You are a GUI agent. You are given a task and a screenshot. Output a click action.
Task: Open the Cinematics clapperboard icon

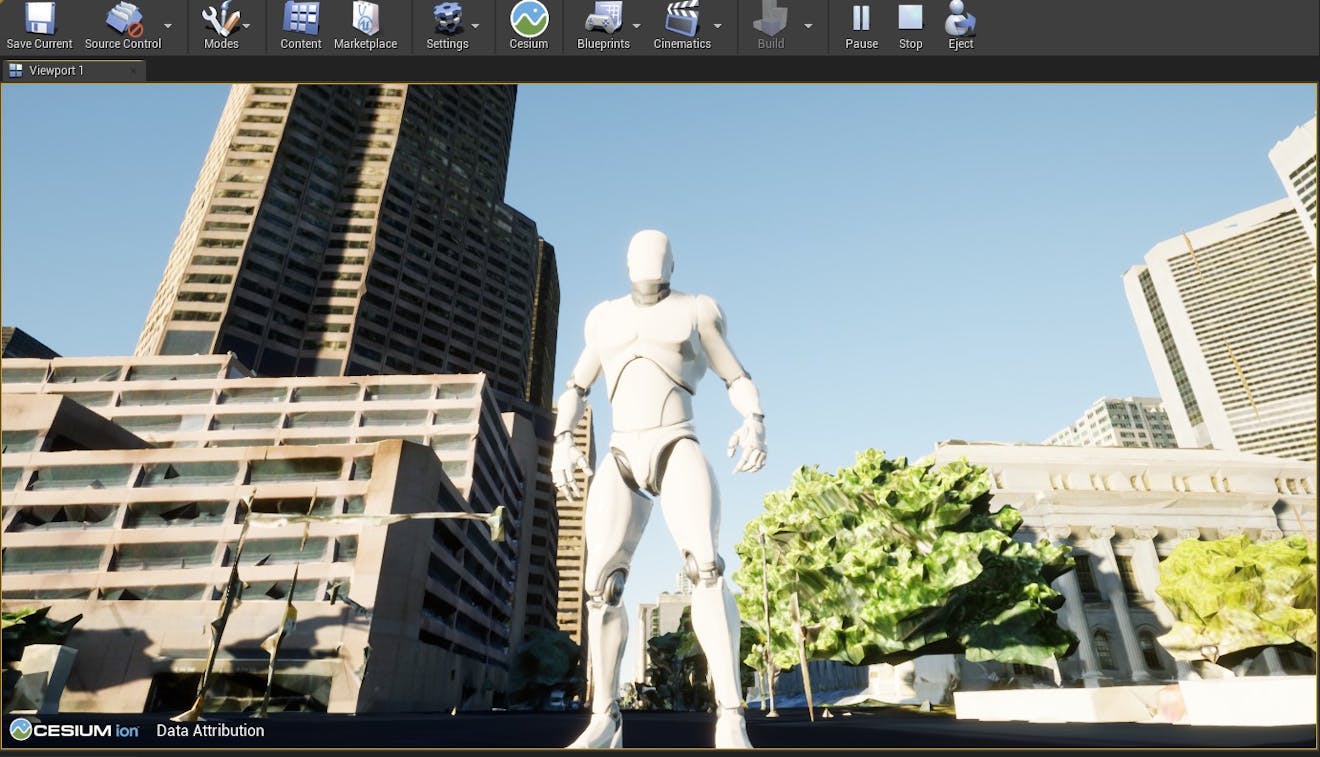682,26
